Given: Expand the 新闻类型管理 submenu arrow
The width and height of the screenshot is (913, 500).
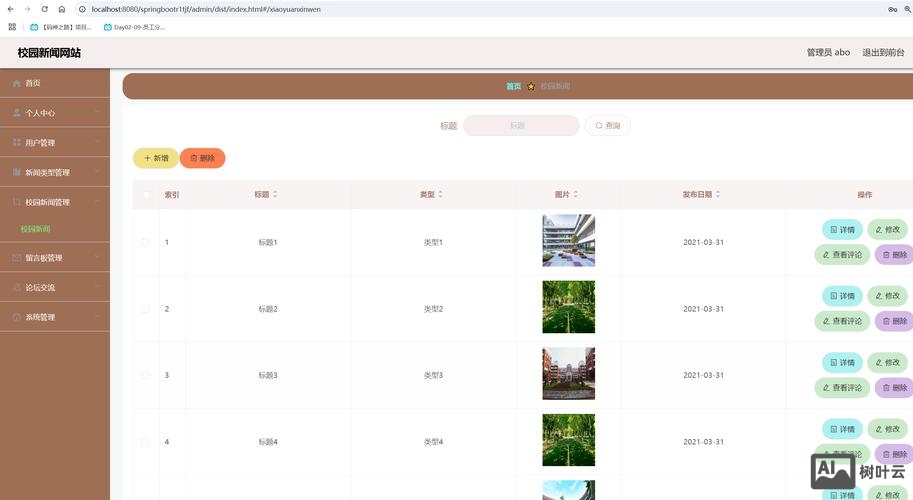Looking at the screenshot, I should (x=97, y=172).
